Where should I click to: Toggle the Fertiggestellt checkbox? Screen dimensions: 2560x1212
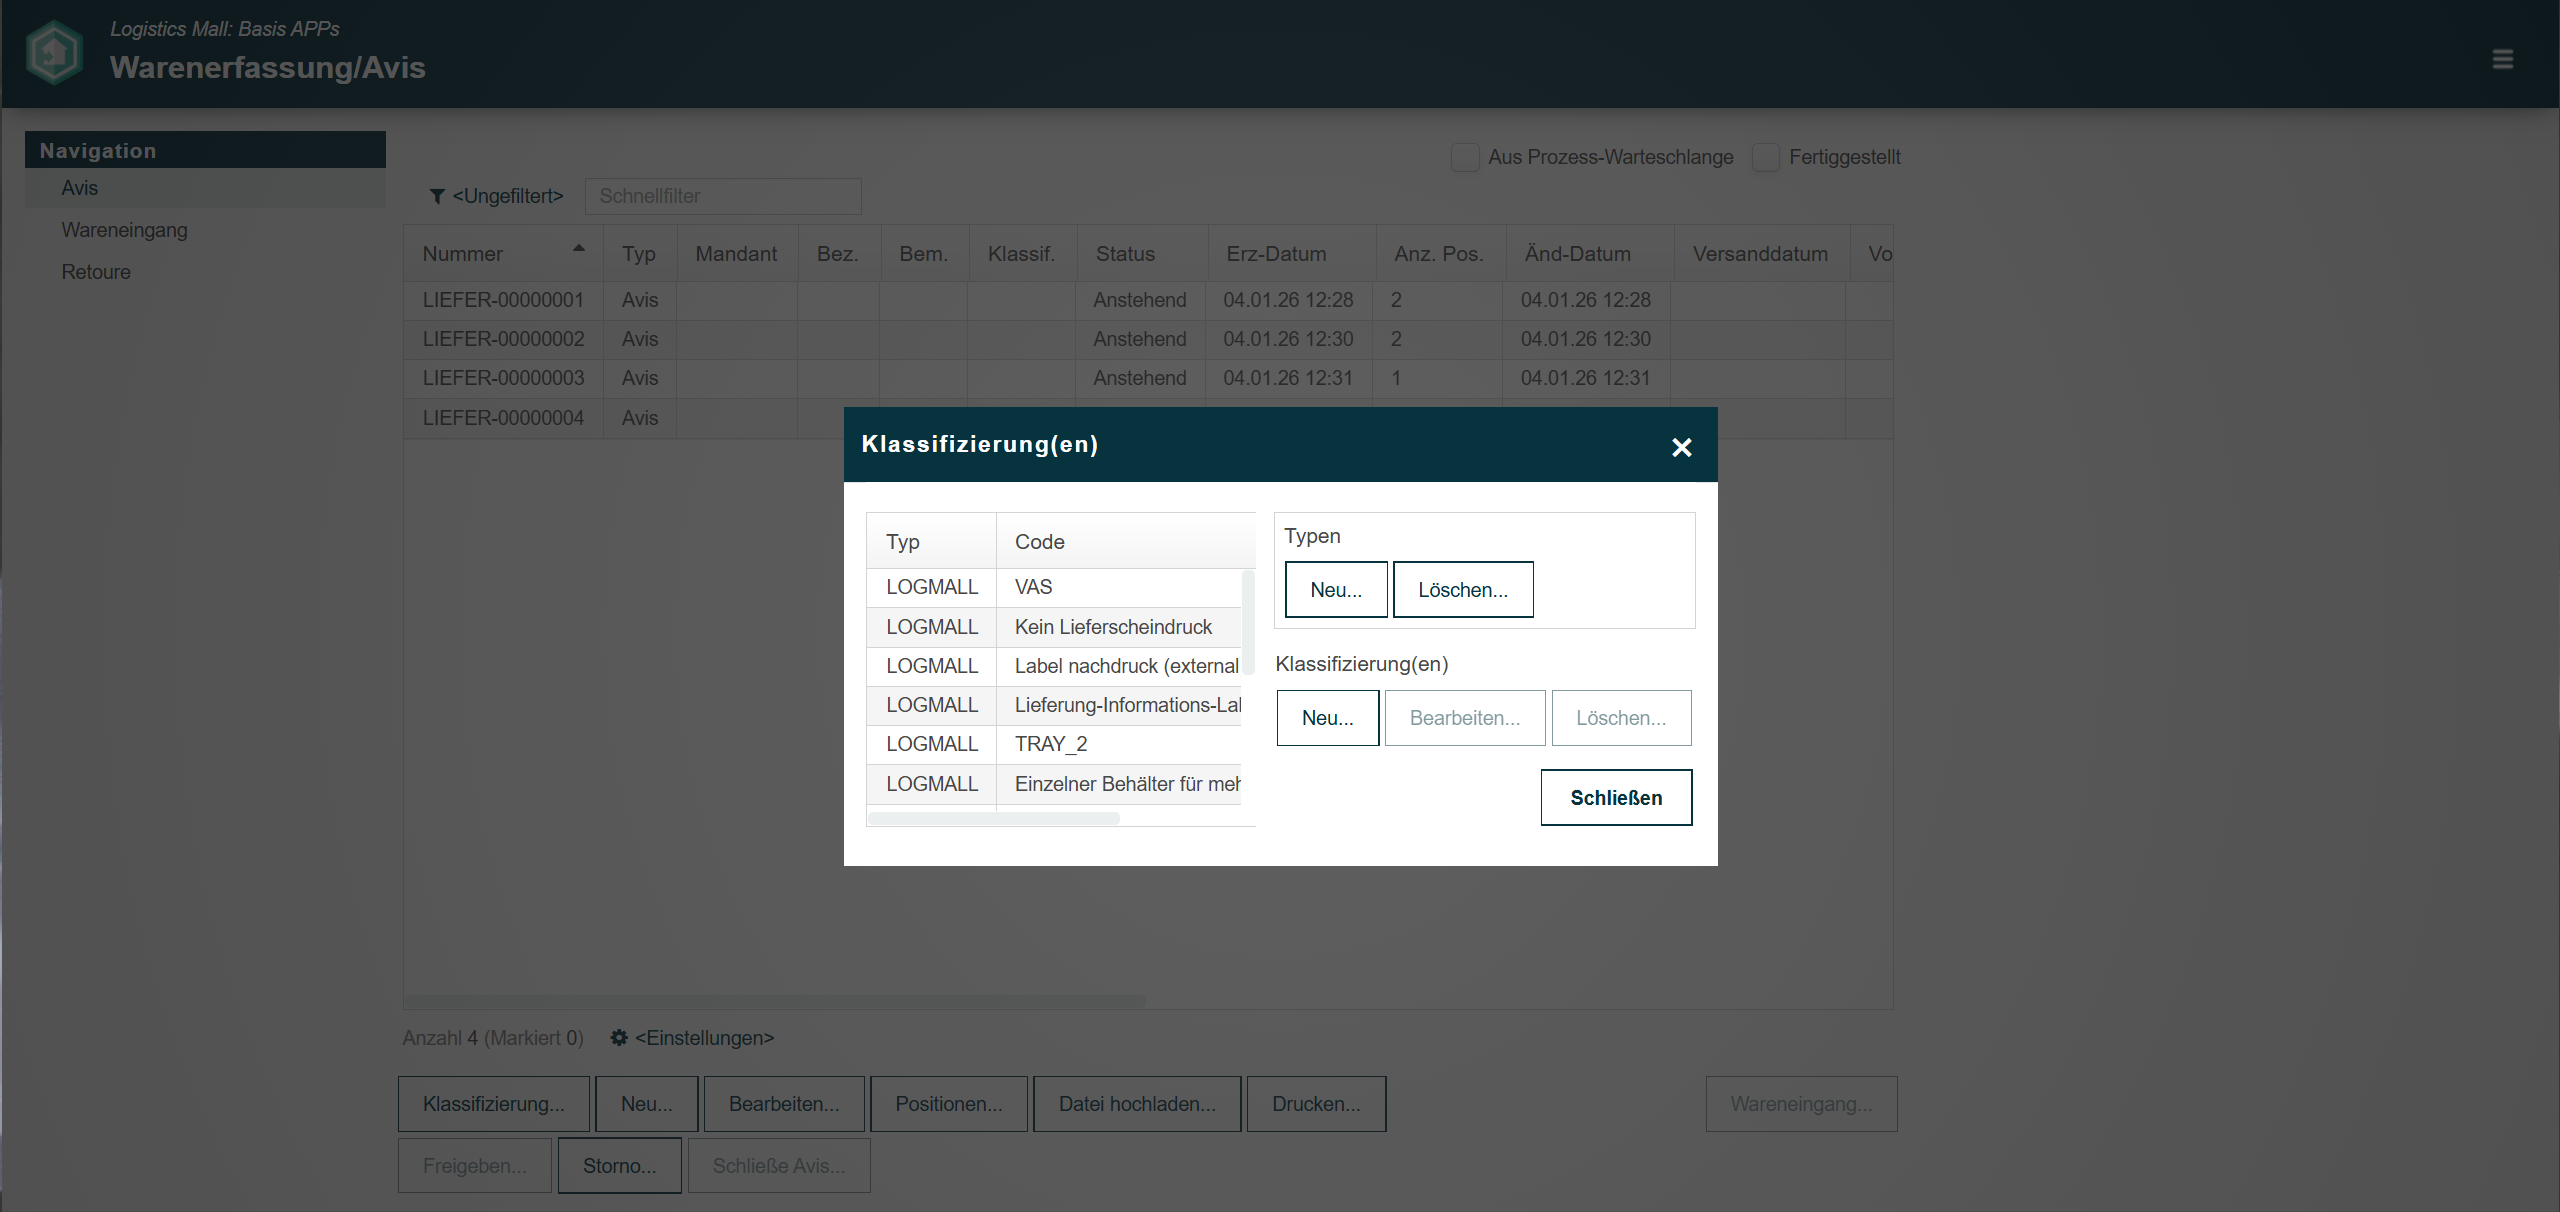click(1766, 157)
